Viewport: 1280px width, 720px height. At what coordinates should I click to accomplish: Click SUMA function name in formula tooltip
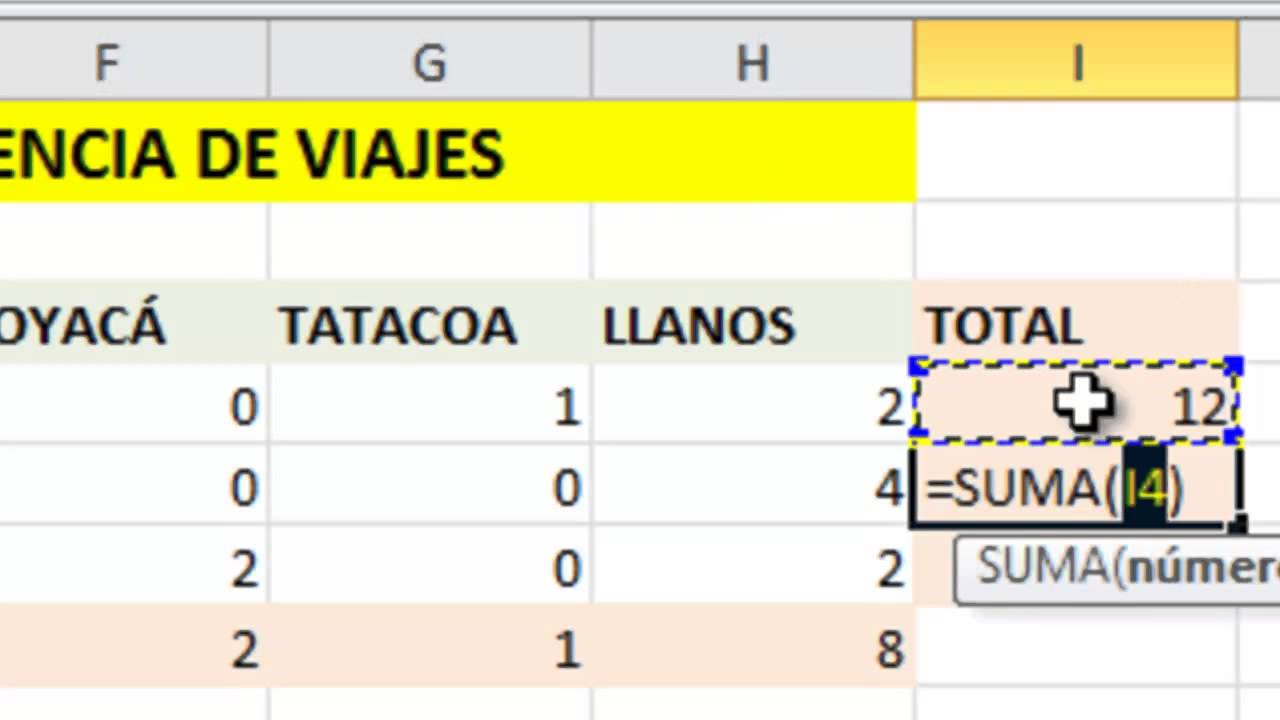coord(1040,568)
